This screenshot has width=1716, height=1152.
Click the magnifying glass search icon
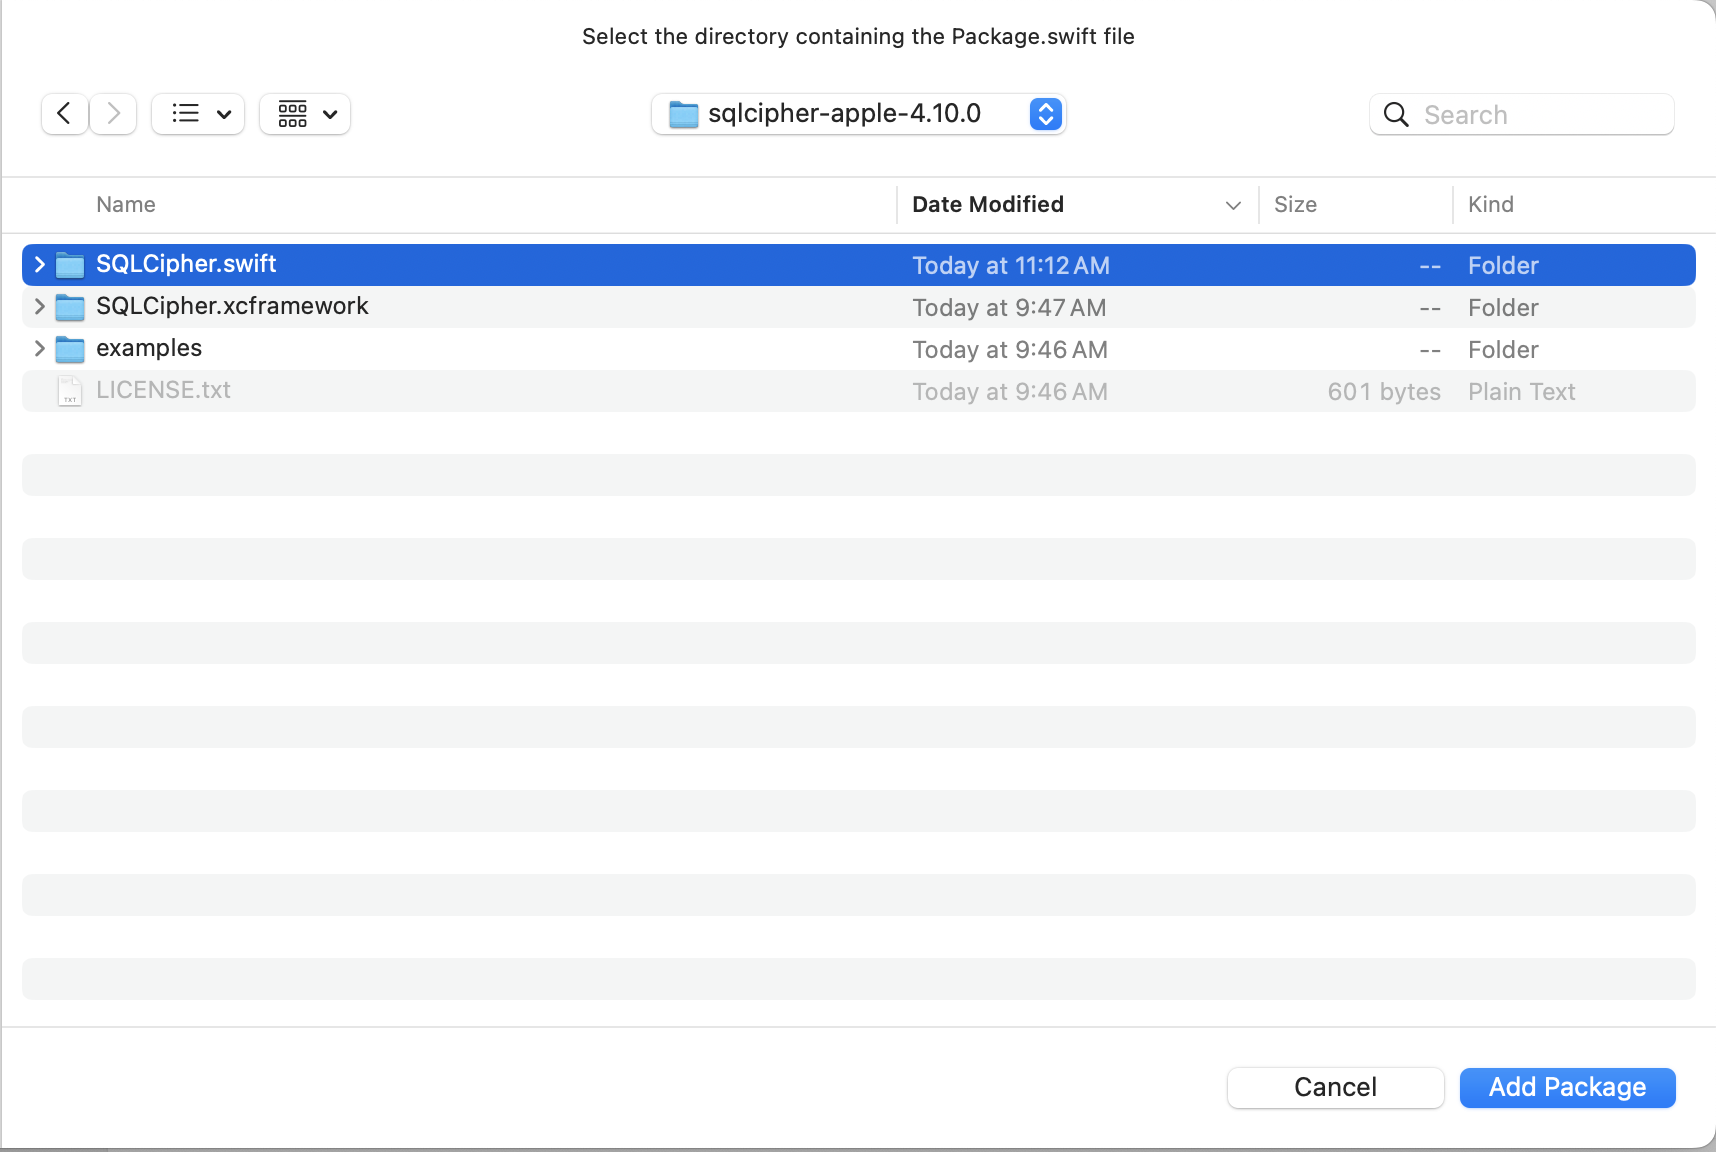[1396, 115]
